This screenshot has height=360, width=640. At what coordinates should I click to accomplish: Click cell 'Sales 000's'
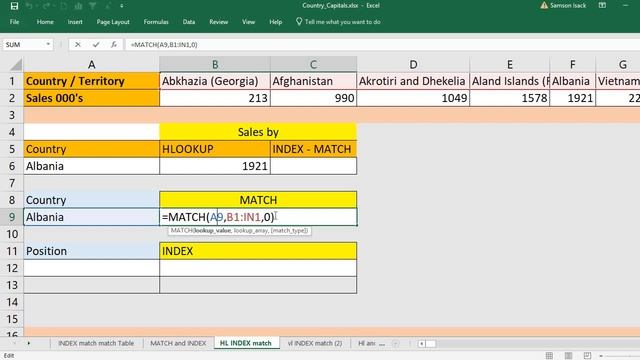coord(91,98)
